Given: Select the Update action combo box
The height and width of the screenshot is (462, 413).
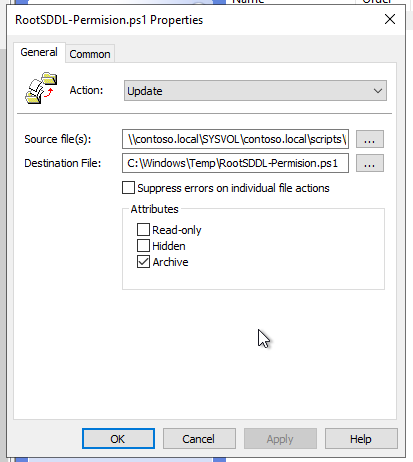Looking at the screenshot, I should coord(255,91).
